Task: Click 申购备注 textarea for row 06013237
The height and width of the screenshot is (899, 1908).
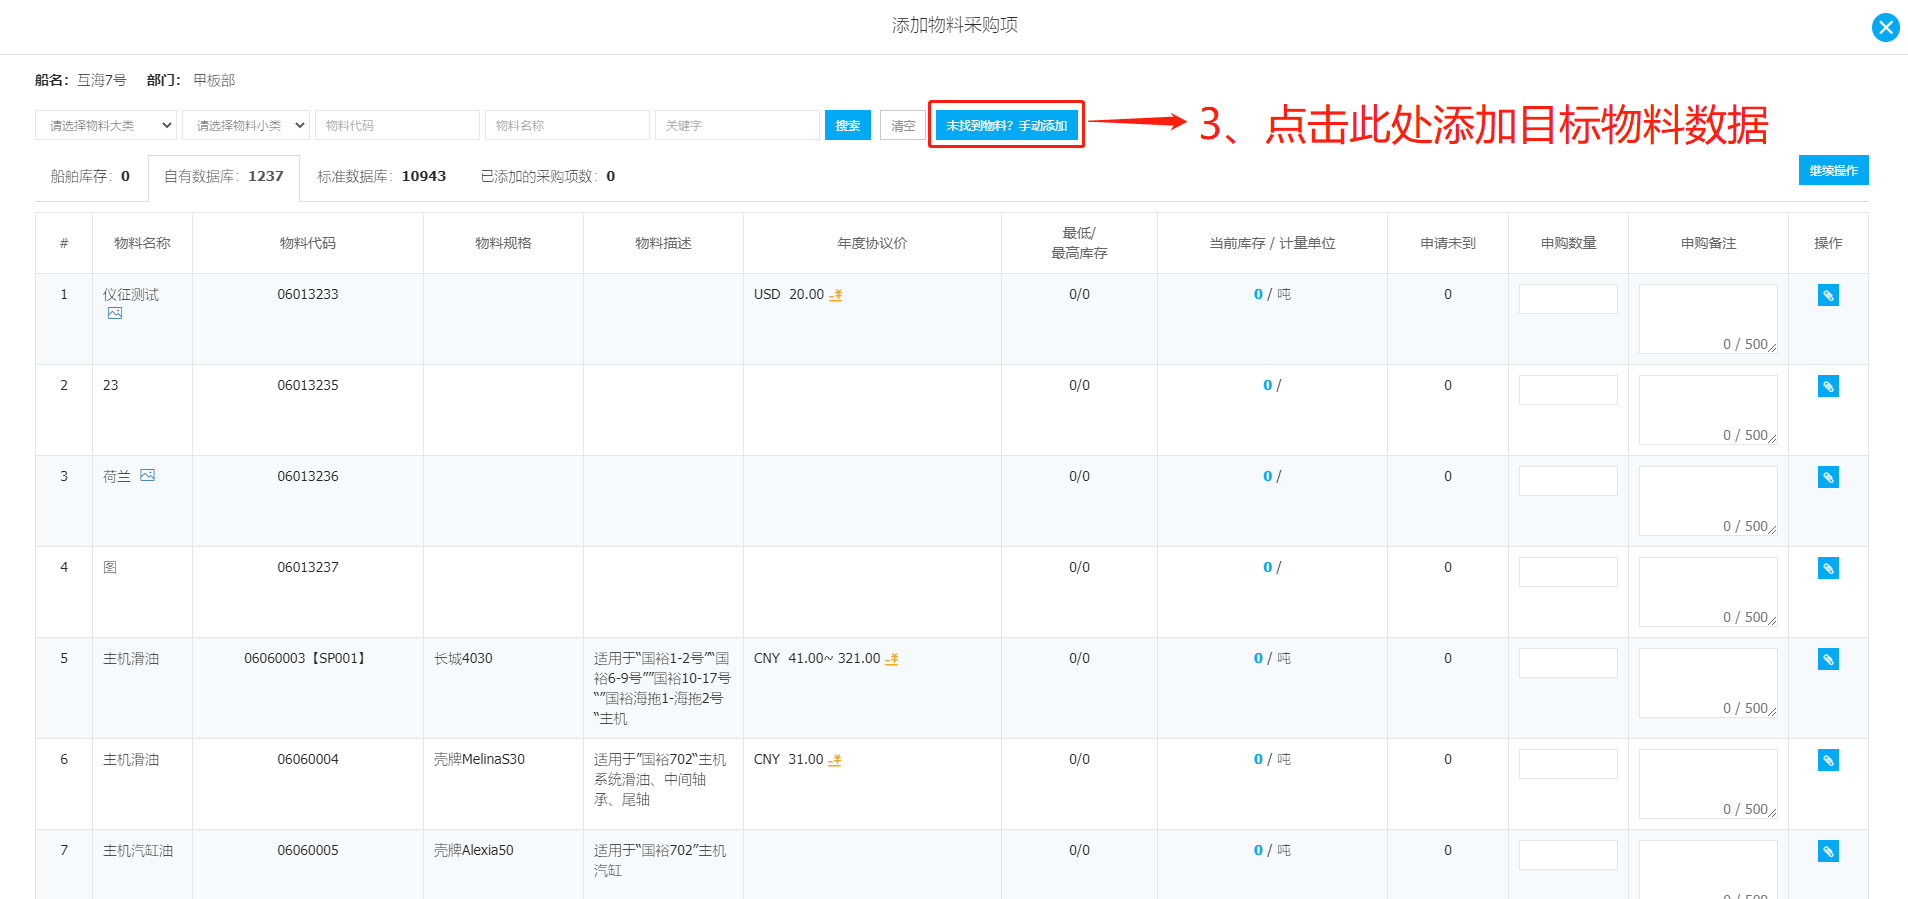Action: point(1708,592)
